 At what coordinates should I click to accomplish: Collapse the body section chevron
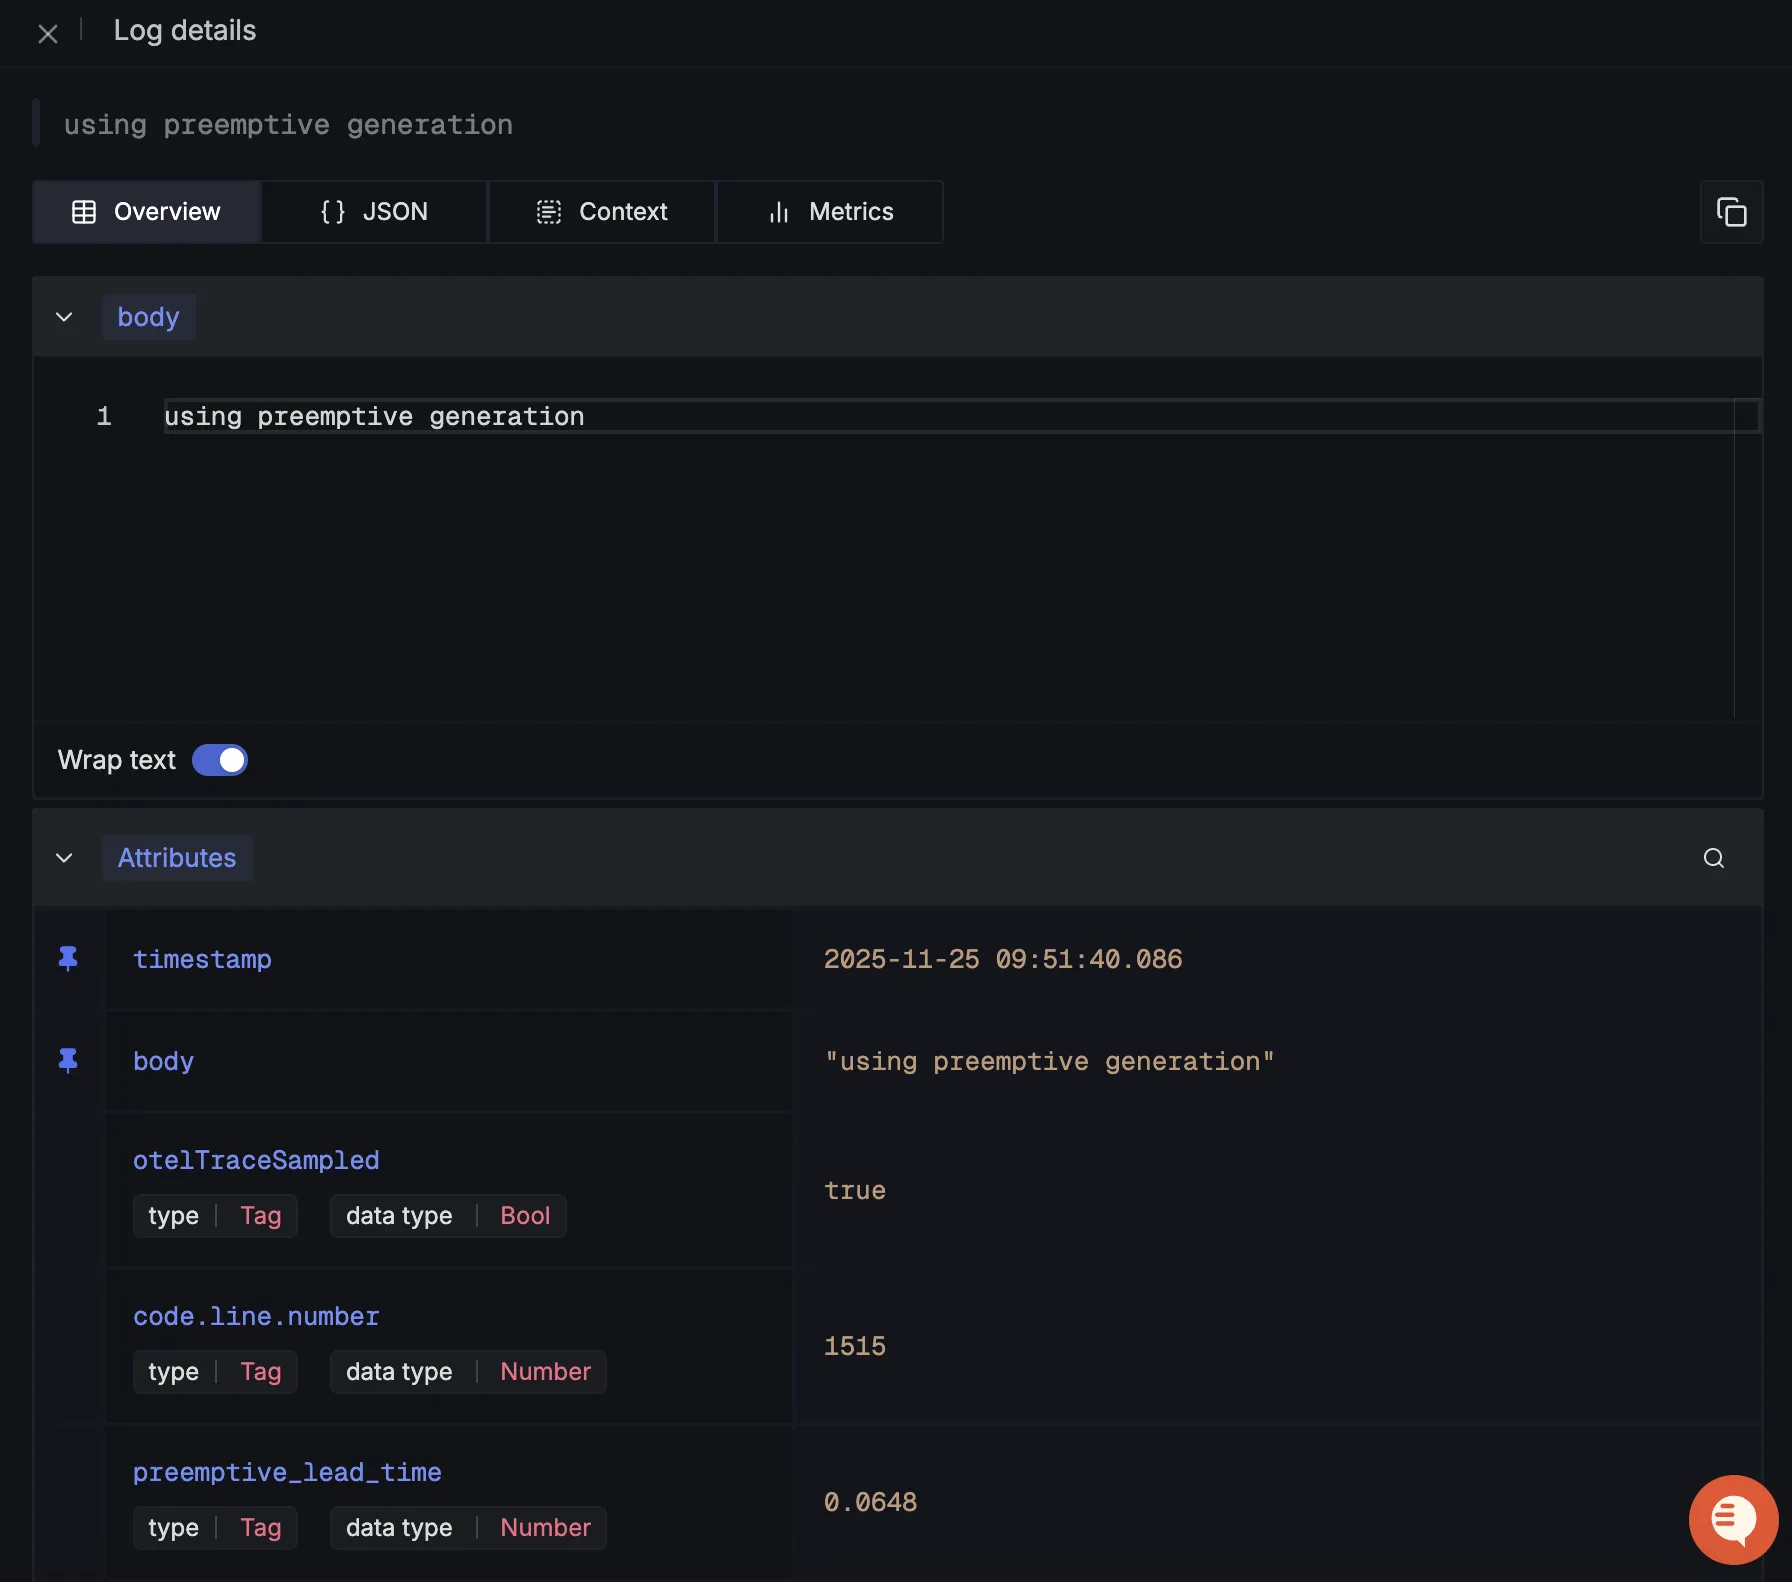(64, 316)
